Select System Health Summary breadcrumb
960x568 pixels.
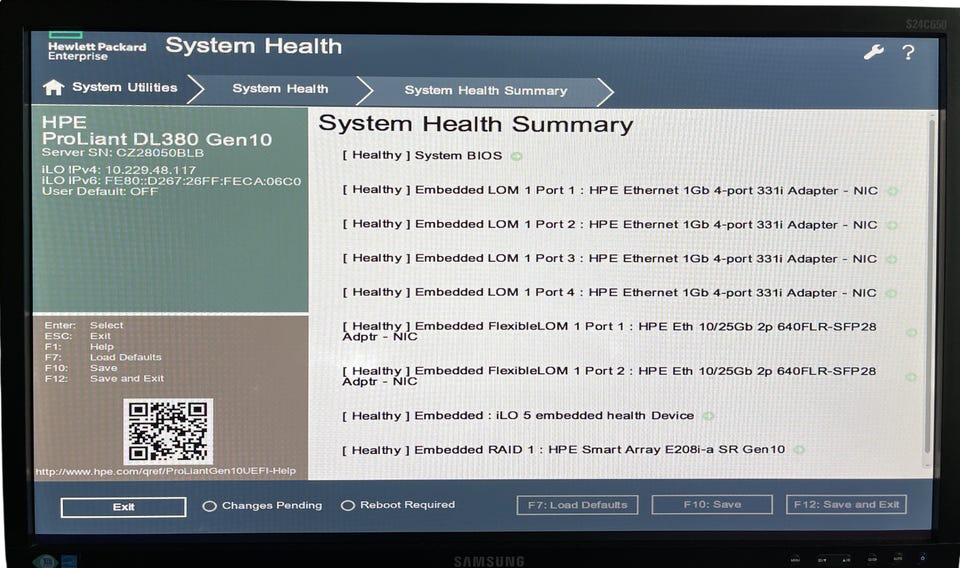(x=486, y=91)
